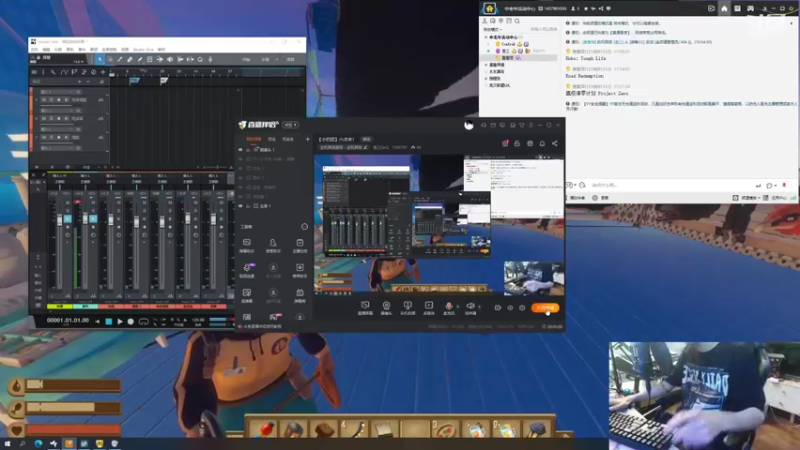
Task: Select the Range tool in Studio One
Action: point(110,60)
